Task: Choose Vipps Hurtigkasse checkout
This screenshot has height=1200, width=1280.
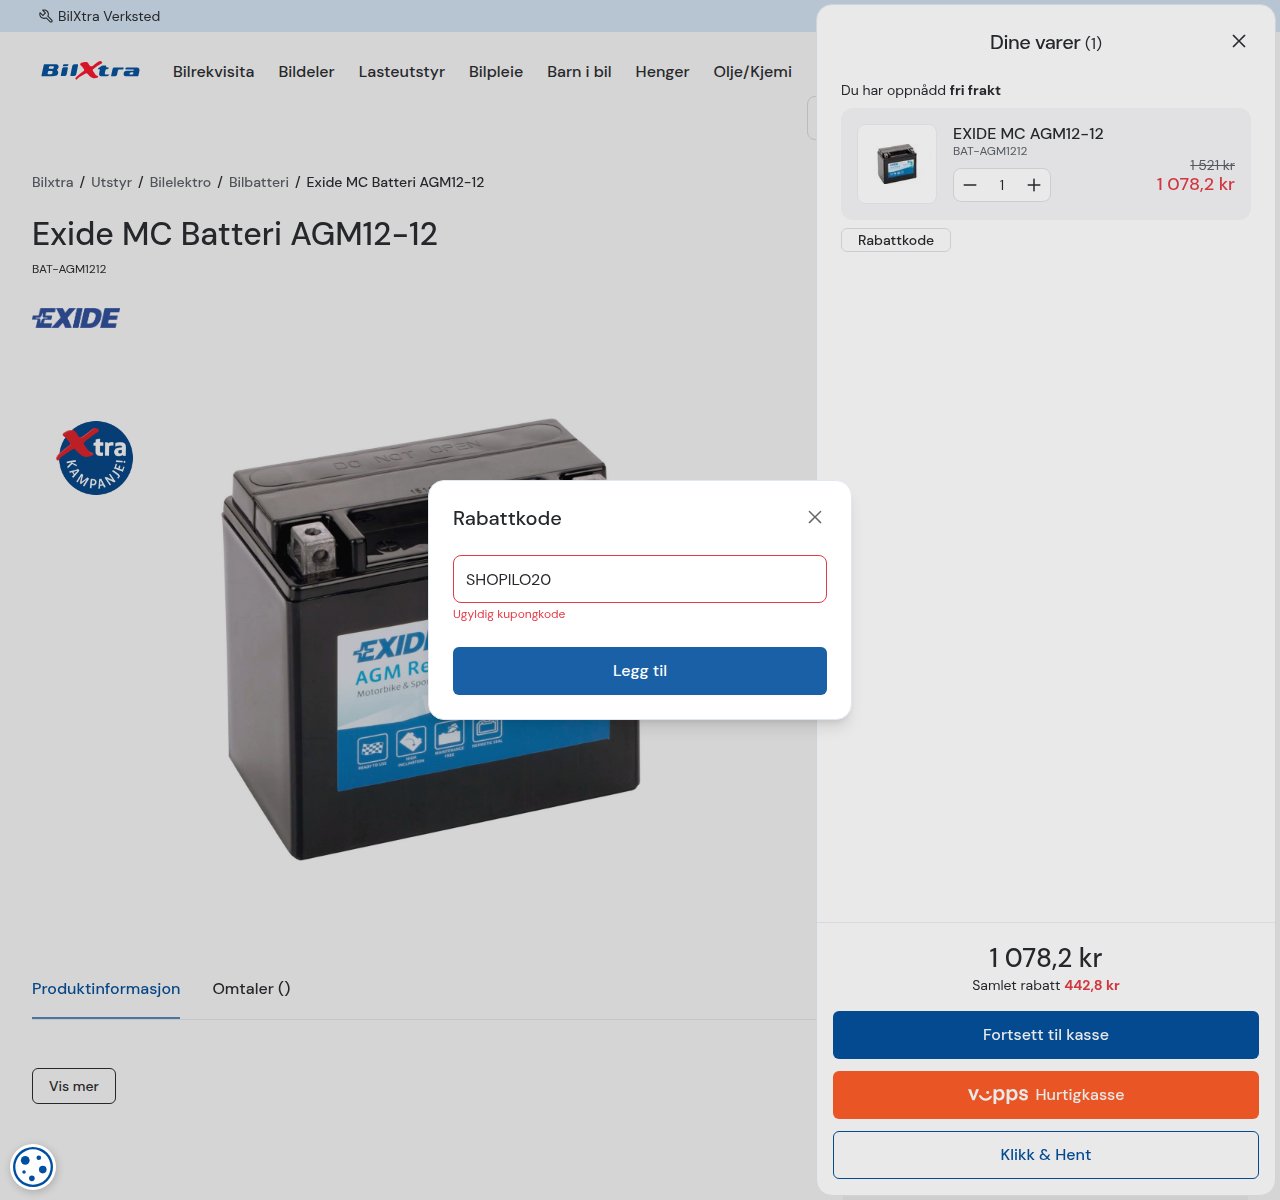Action: click(x=1046, y=1095)
